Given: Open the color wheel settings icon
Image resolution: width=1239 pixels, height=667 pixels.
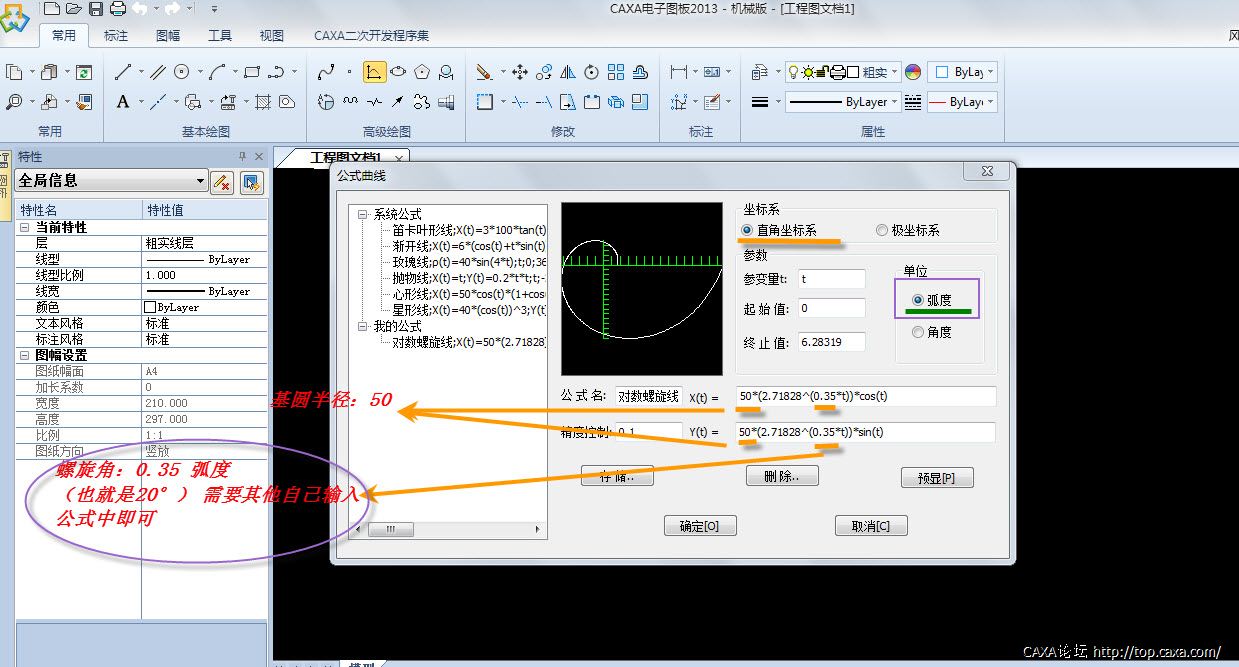Looking at the screenshot, I should 912,72.
